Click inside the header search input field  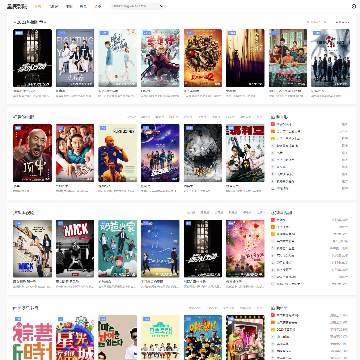pos(135,6)
